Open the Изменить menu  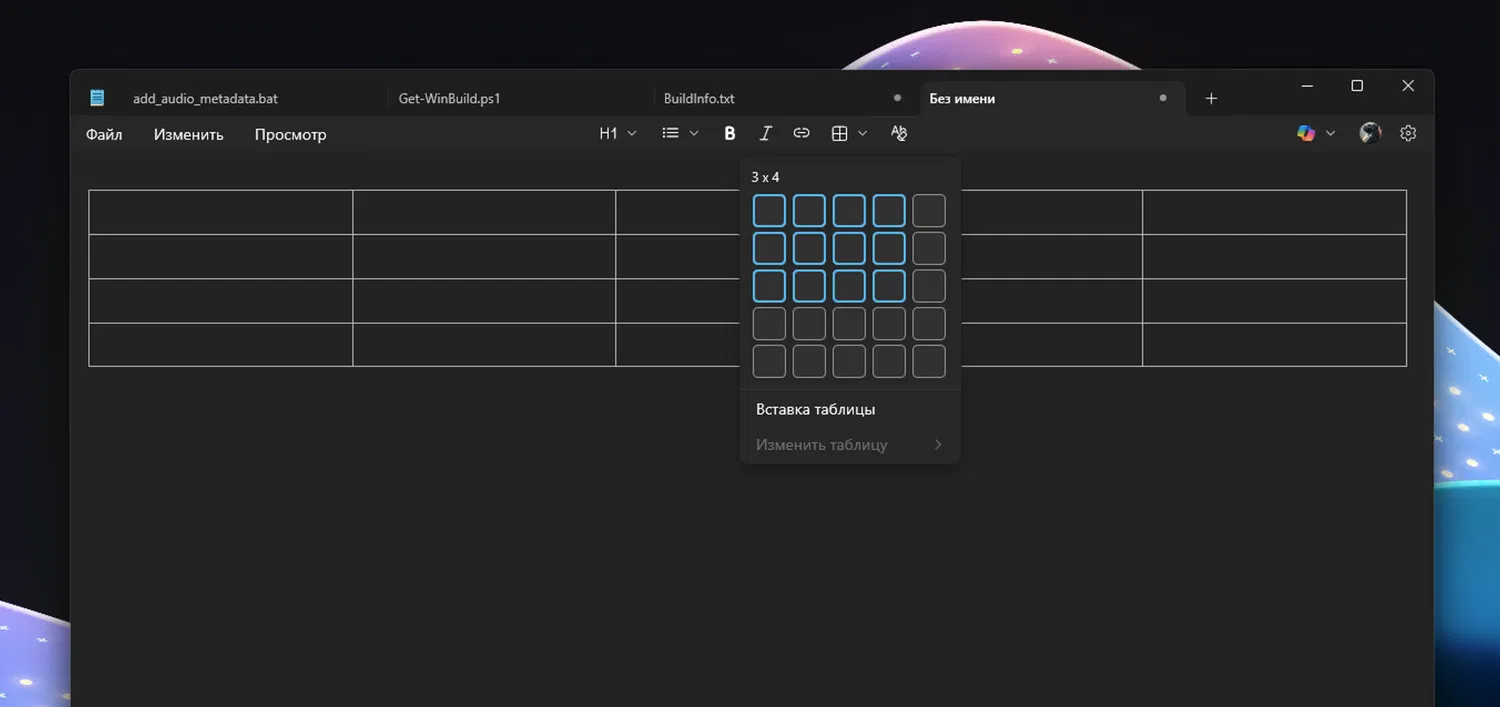click(189, 134)
